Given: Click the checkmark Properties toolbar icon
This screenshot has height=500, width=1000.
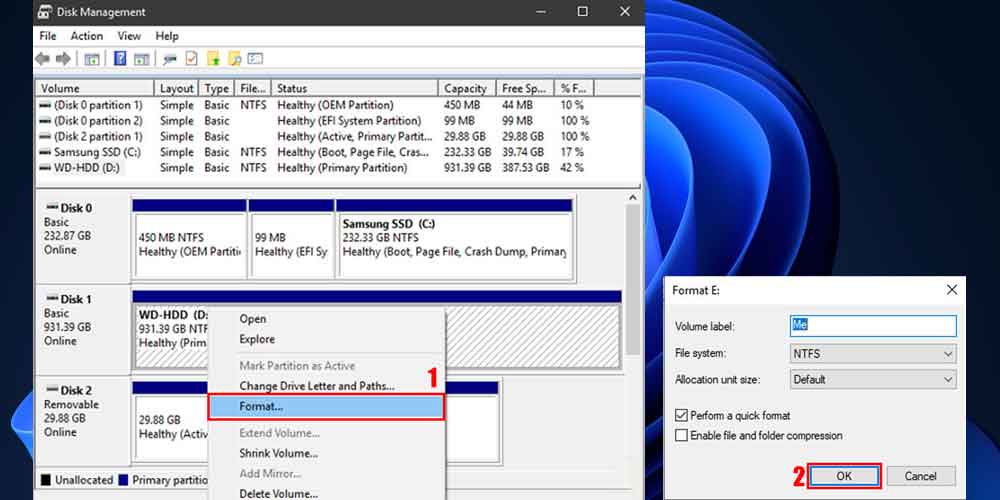Looking at the screenshot, I should (191, 59).
